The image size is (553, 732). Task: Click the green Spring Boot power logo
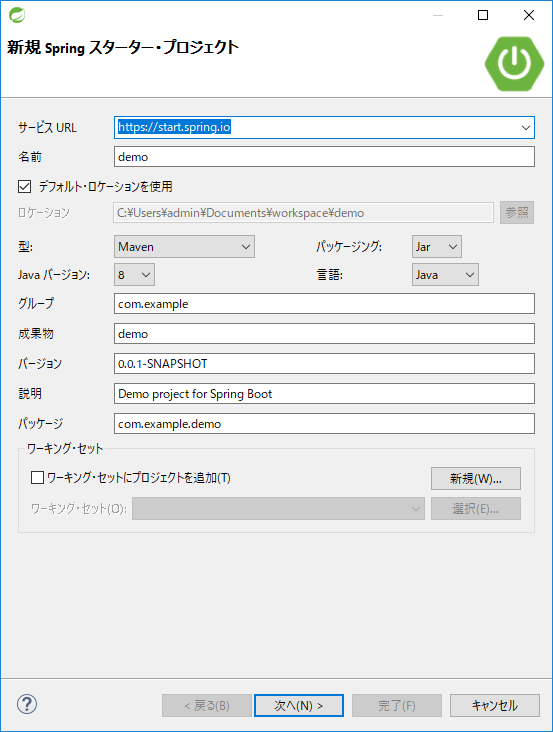(514, 63)
